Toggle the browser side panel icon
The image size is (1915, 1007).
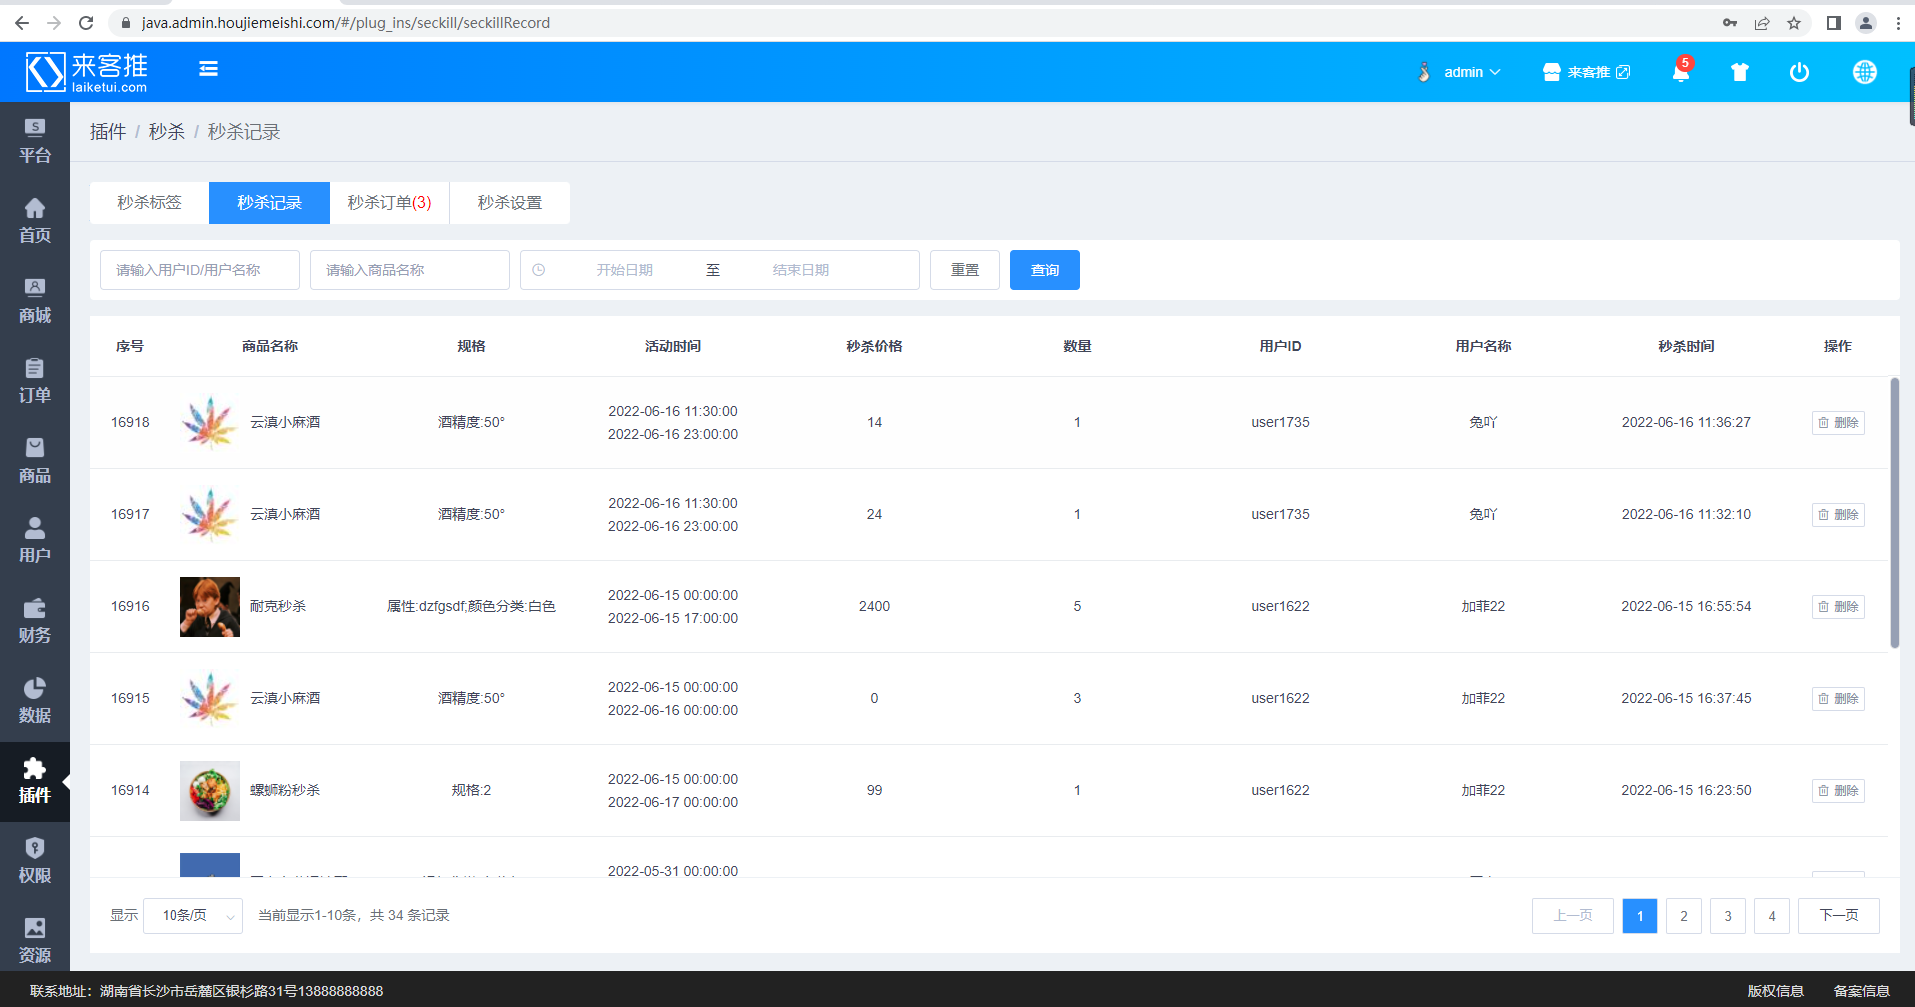(x=1833, y=22)
